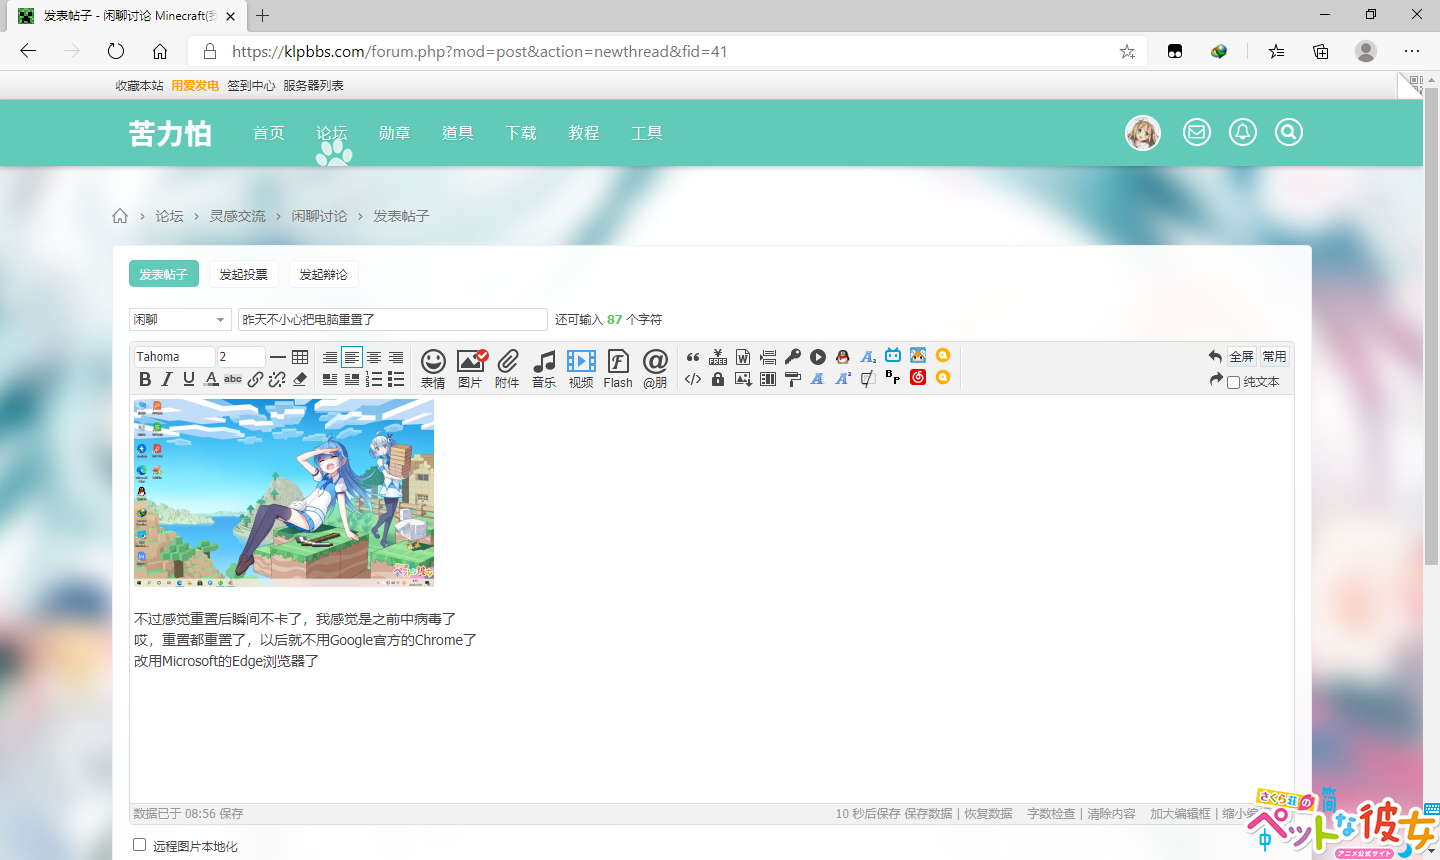This screenshot has width=1440, height=860.
Task: Open the notification bell in the header
Action: tap(1243, 132)
